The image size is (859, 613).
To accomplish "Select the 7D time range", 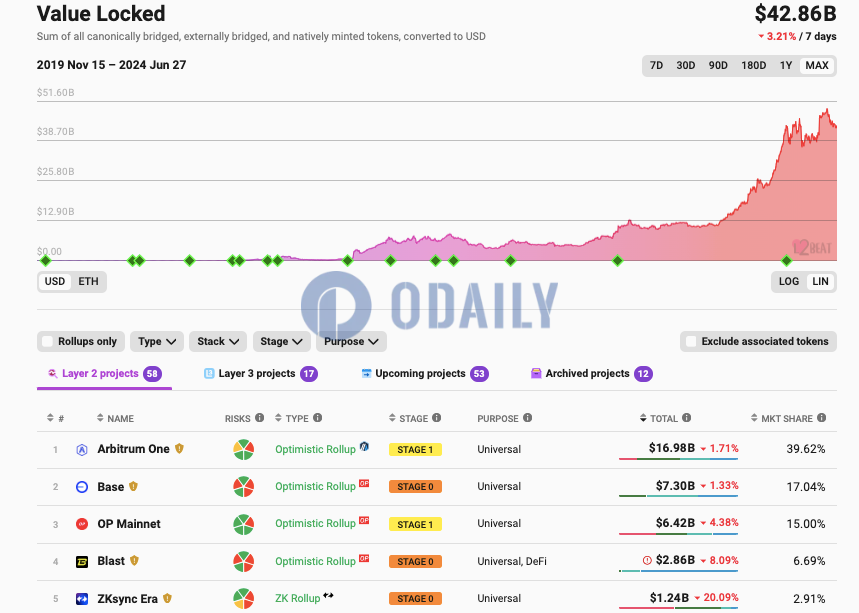I will (656, 66).
